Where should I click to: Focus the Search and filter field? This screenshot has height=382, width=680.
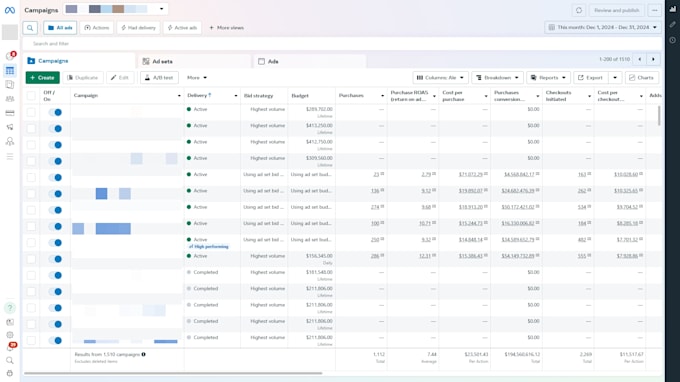tap(343, 44)
